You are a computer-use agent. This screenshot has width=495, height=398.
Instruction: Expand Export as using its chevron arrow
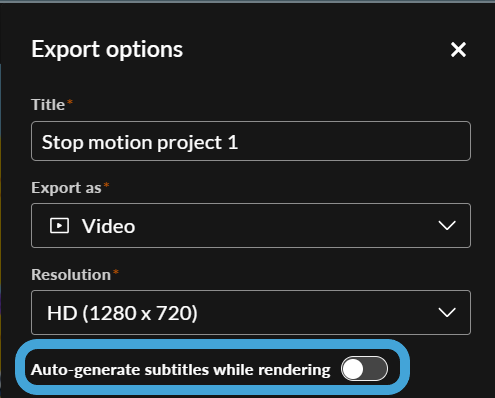pyautogui.click(x=447, y=226)
